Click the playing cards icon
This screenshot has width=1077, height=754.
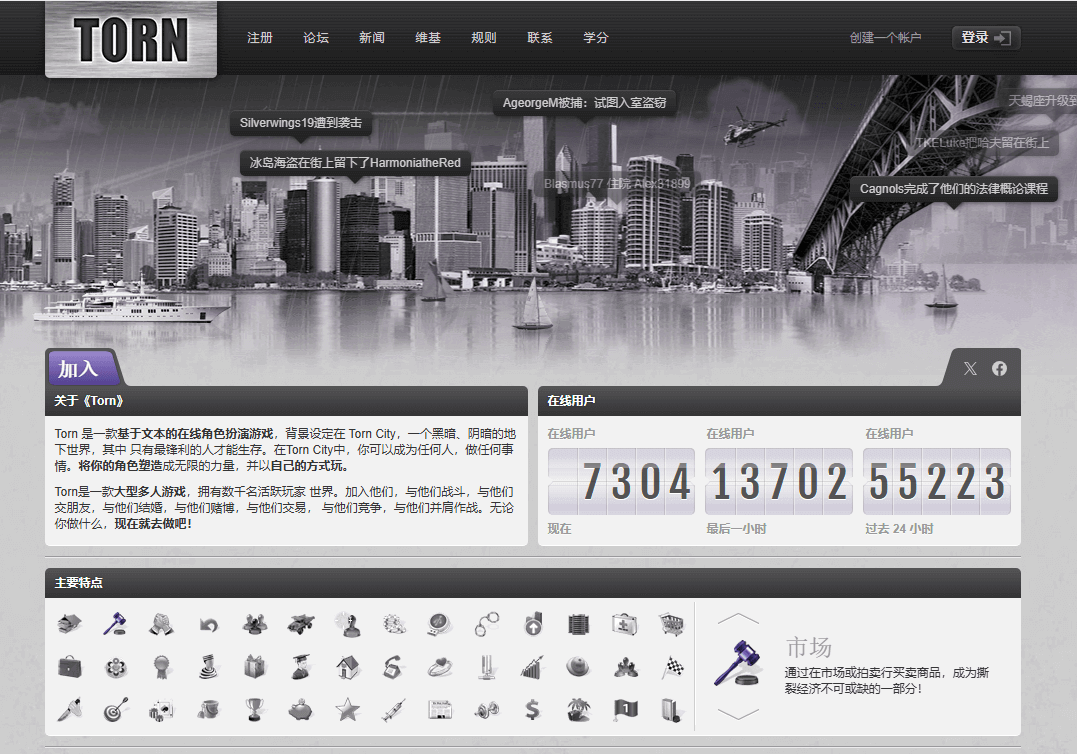tap(161, 709)
